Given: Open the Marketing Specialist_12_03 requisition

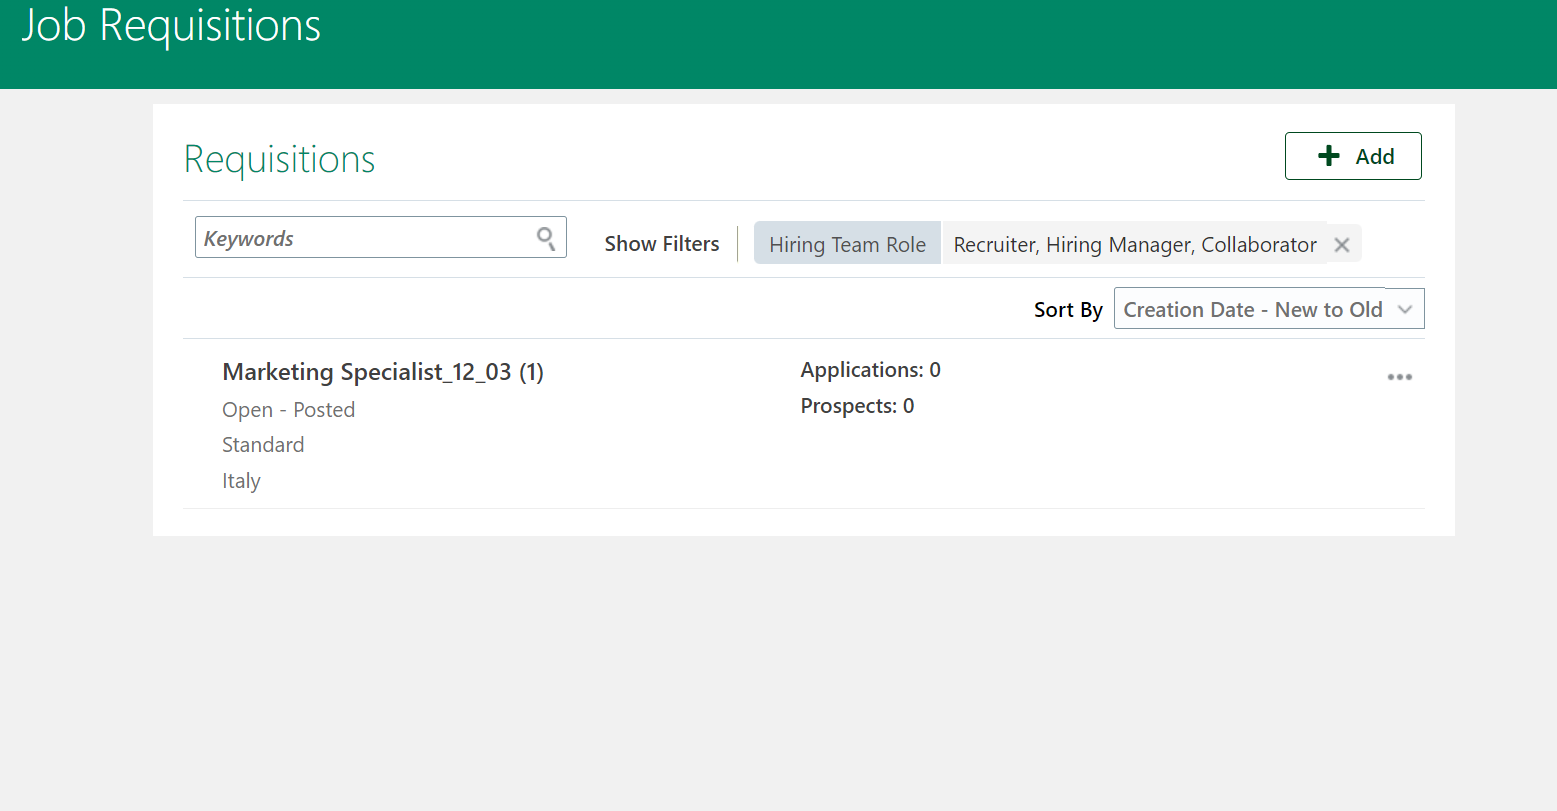Looking at the screenshot, I should (383, 371).
